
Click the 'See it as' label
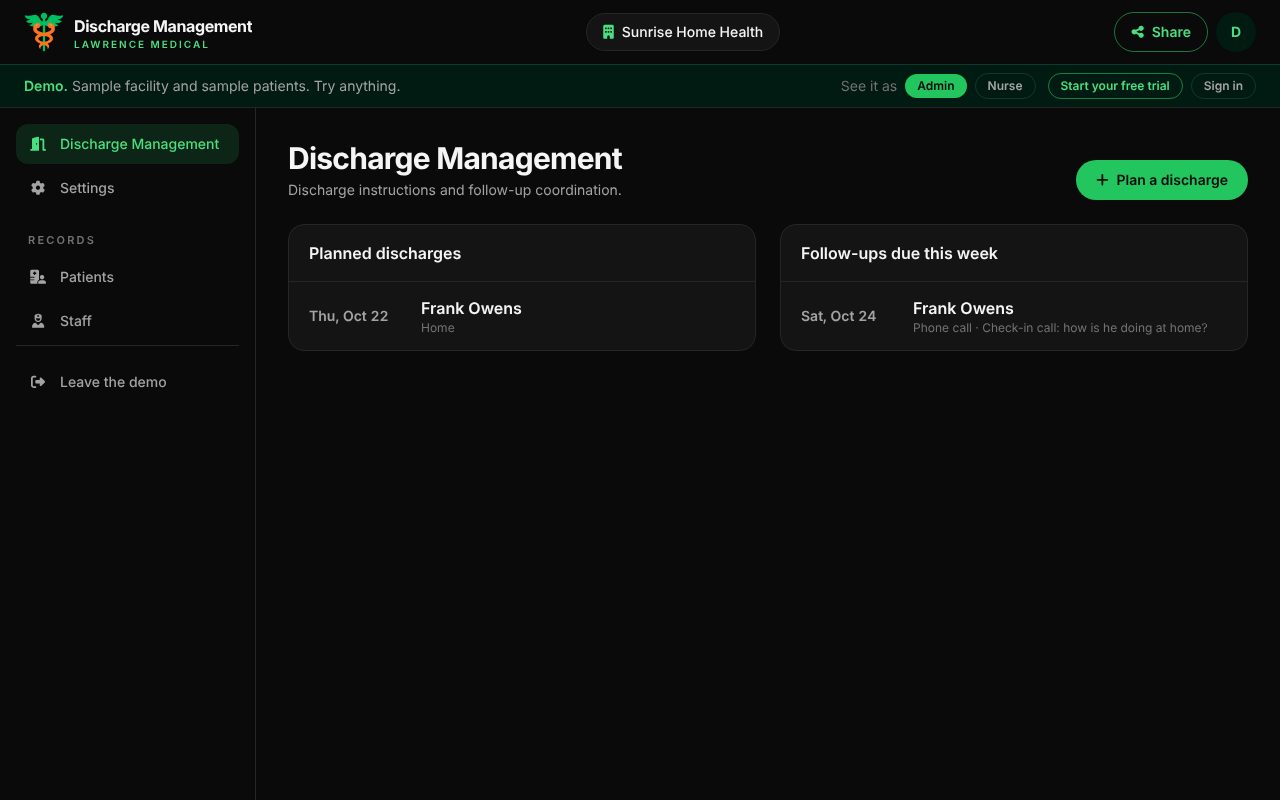[869, 86]
